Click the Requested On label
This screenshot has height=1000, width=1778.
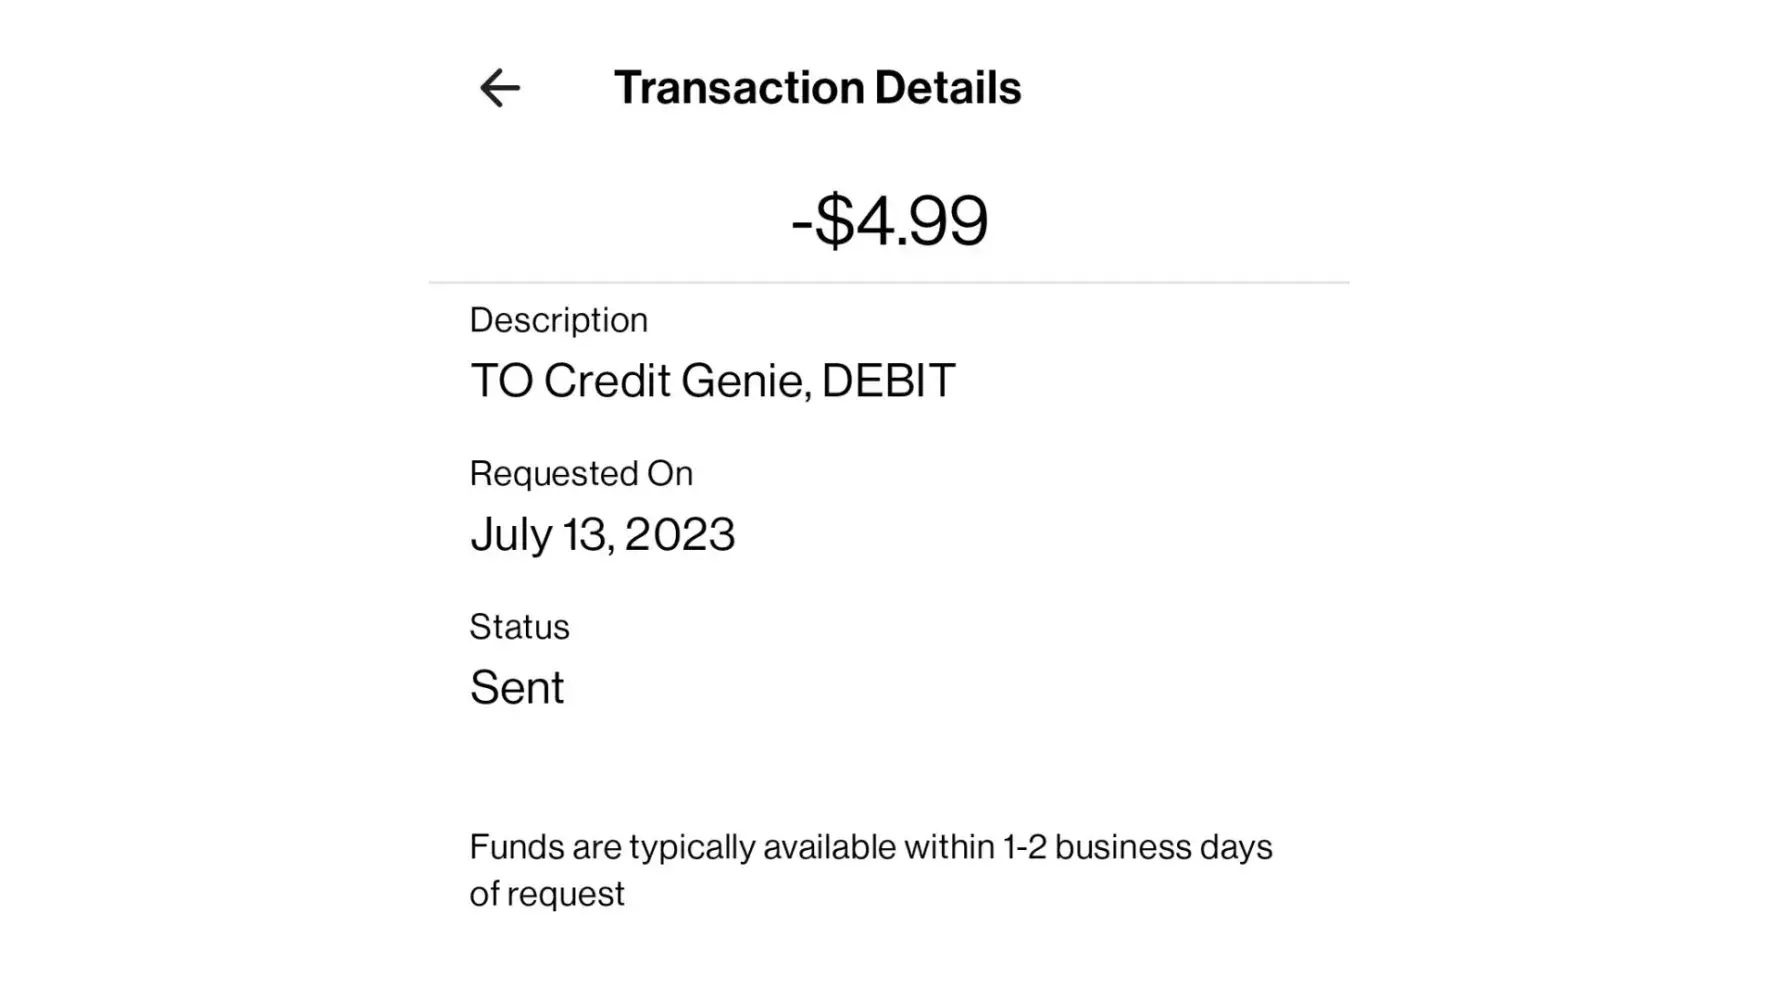(x=581, y=473)
